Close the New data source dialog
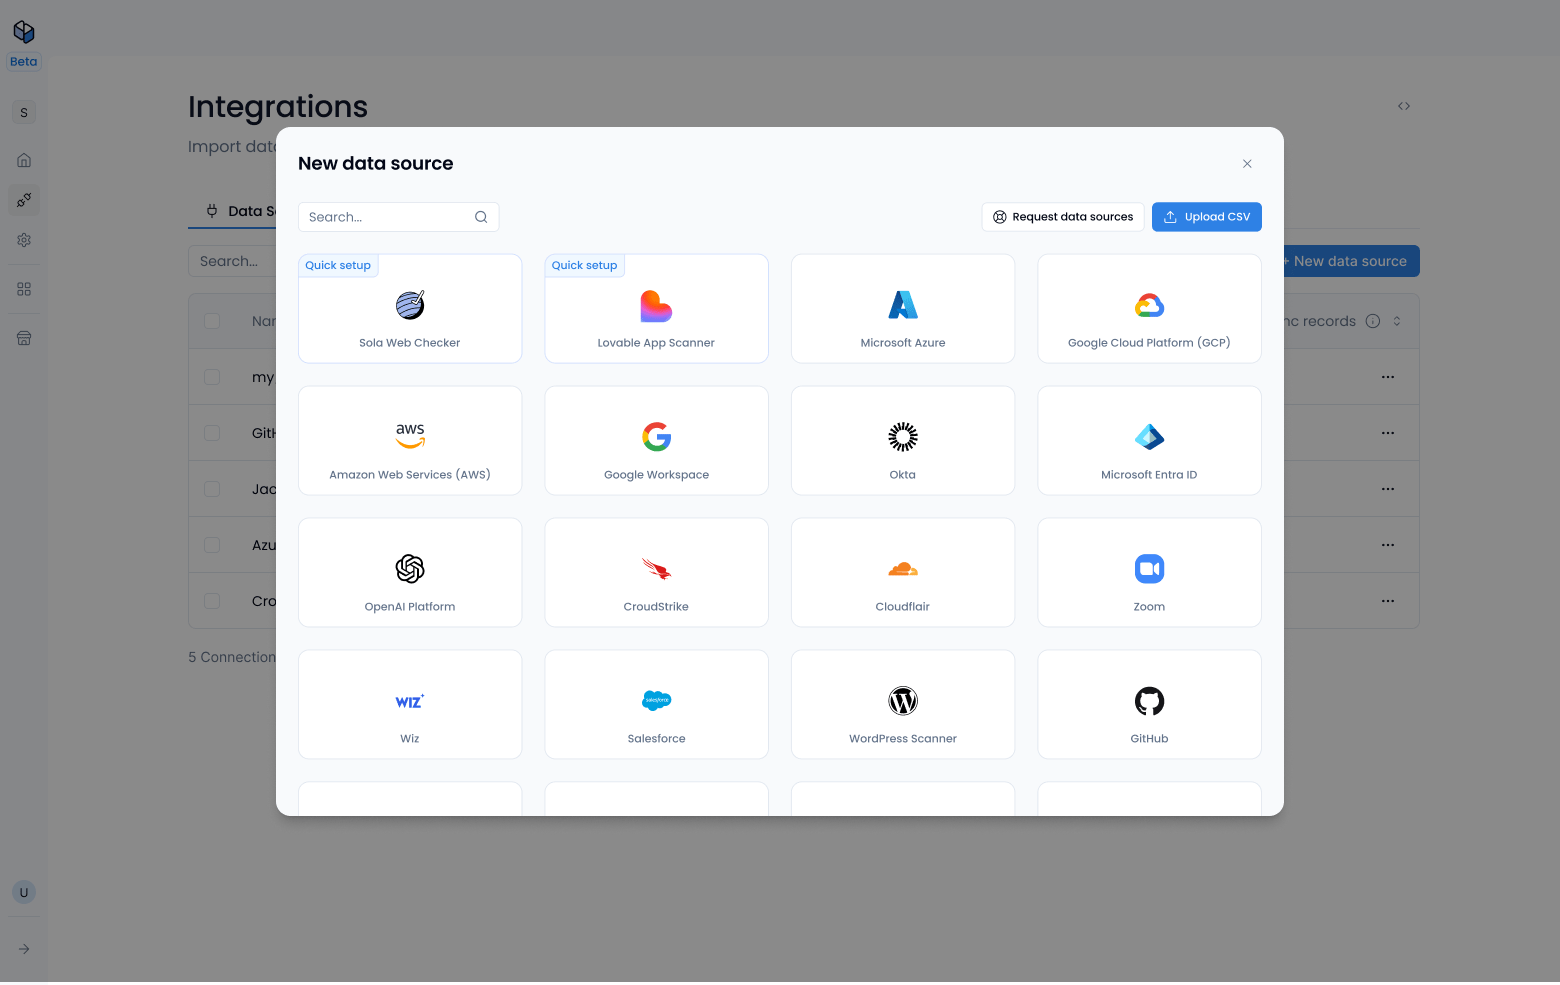 pyautogui.click(x=1247, y=164)
